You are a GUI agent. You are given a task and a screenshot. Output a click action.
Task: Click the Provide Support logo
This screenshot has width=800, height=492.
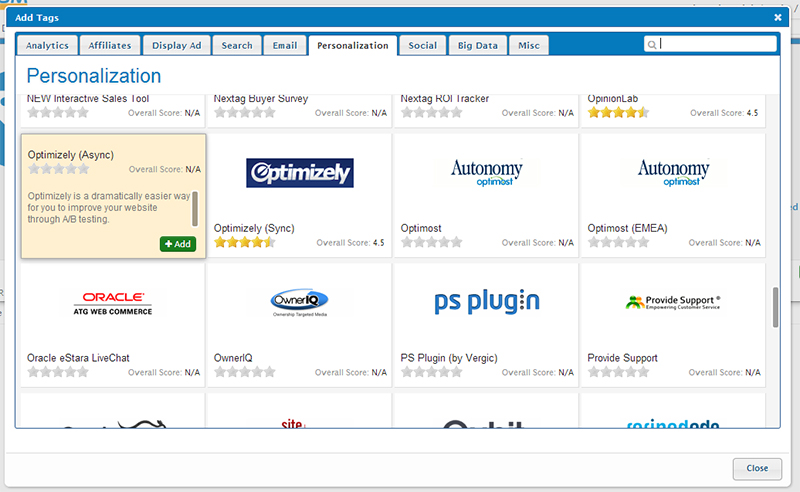[673, 302]
